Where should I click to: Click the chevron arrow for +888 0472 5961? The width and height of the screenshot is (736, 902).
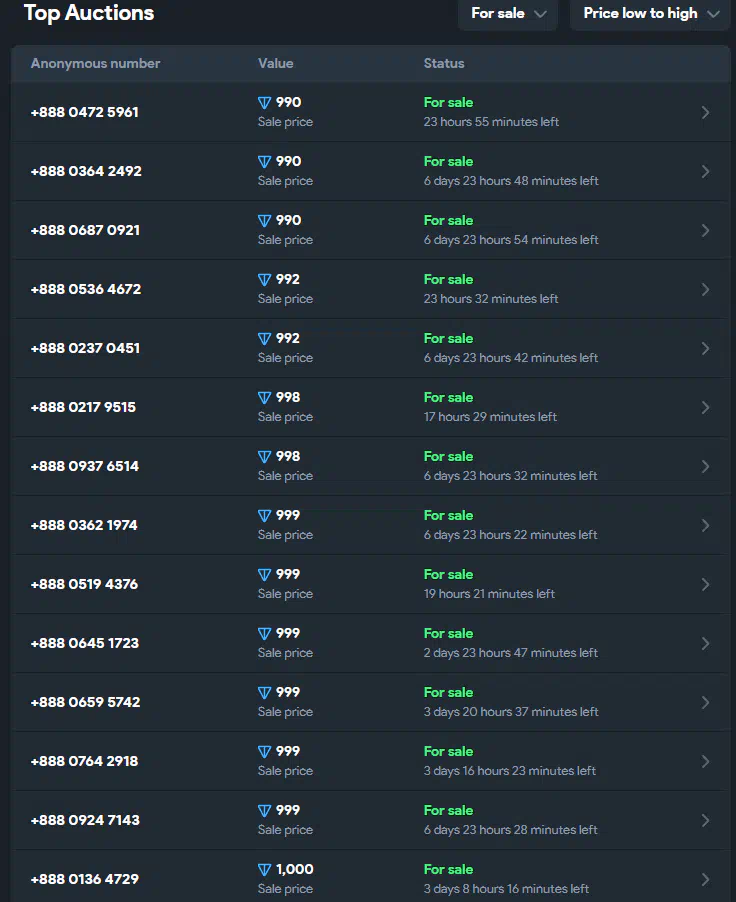coord(705,113)
